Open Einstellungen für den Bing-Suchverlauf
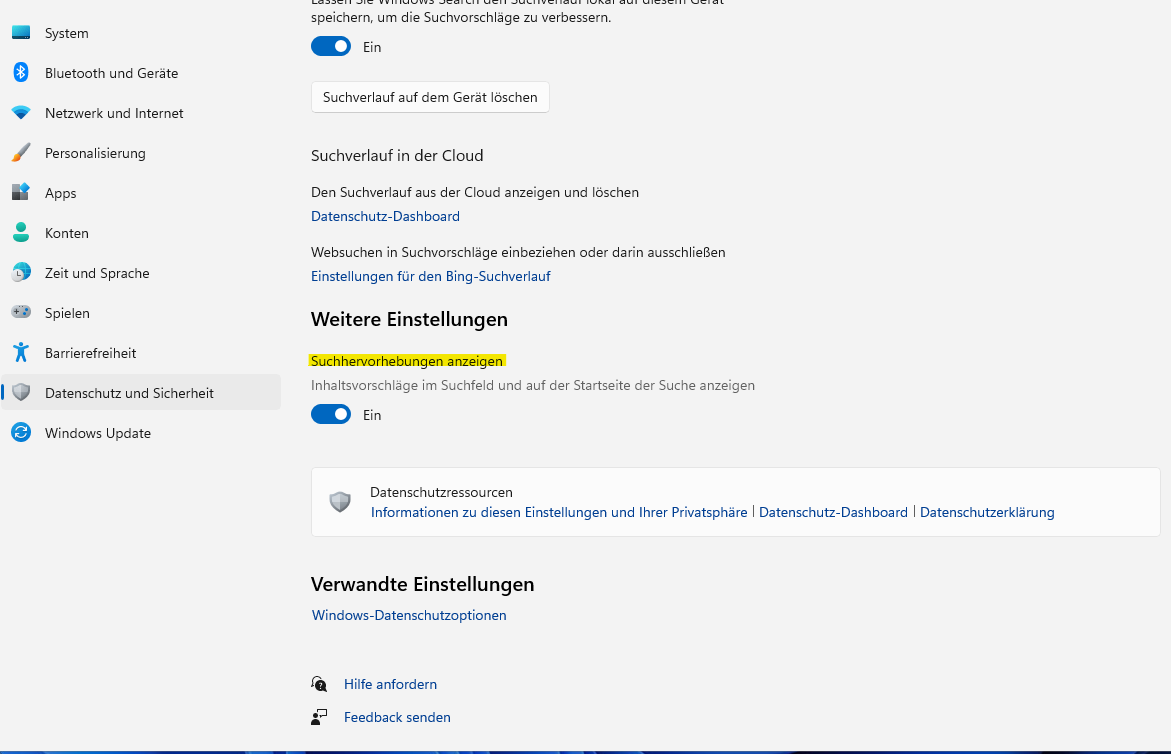This screenshot has width=1171, height=754. tap(430, 276)
